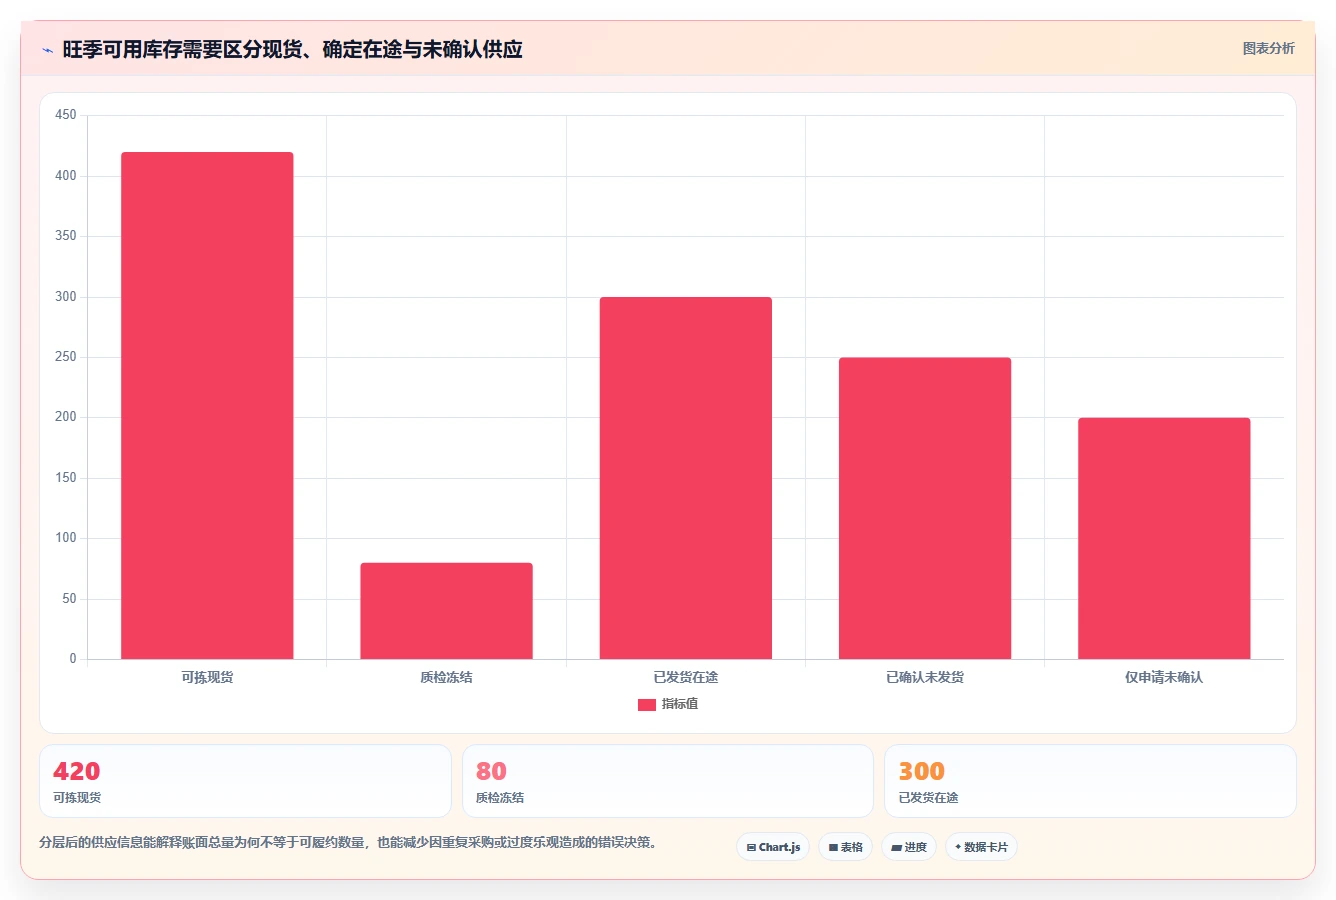Click the Chart.js tag icon

coord(751,847)
